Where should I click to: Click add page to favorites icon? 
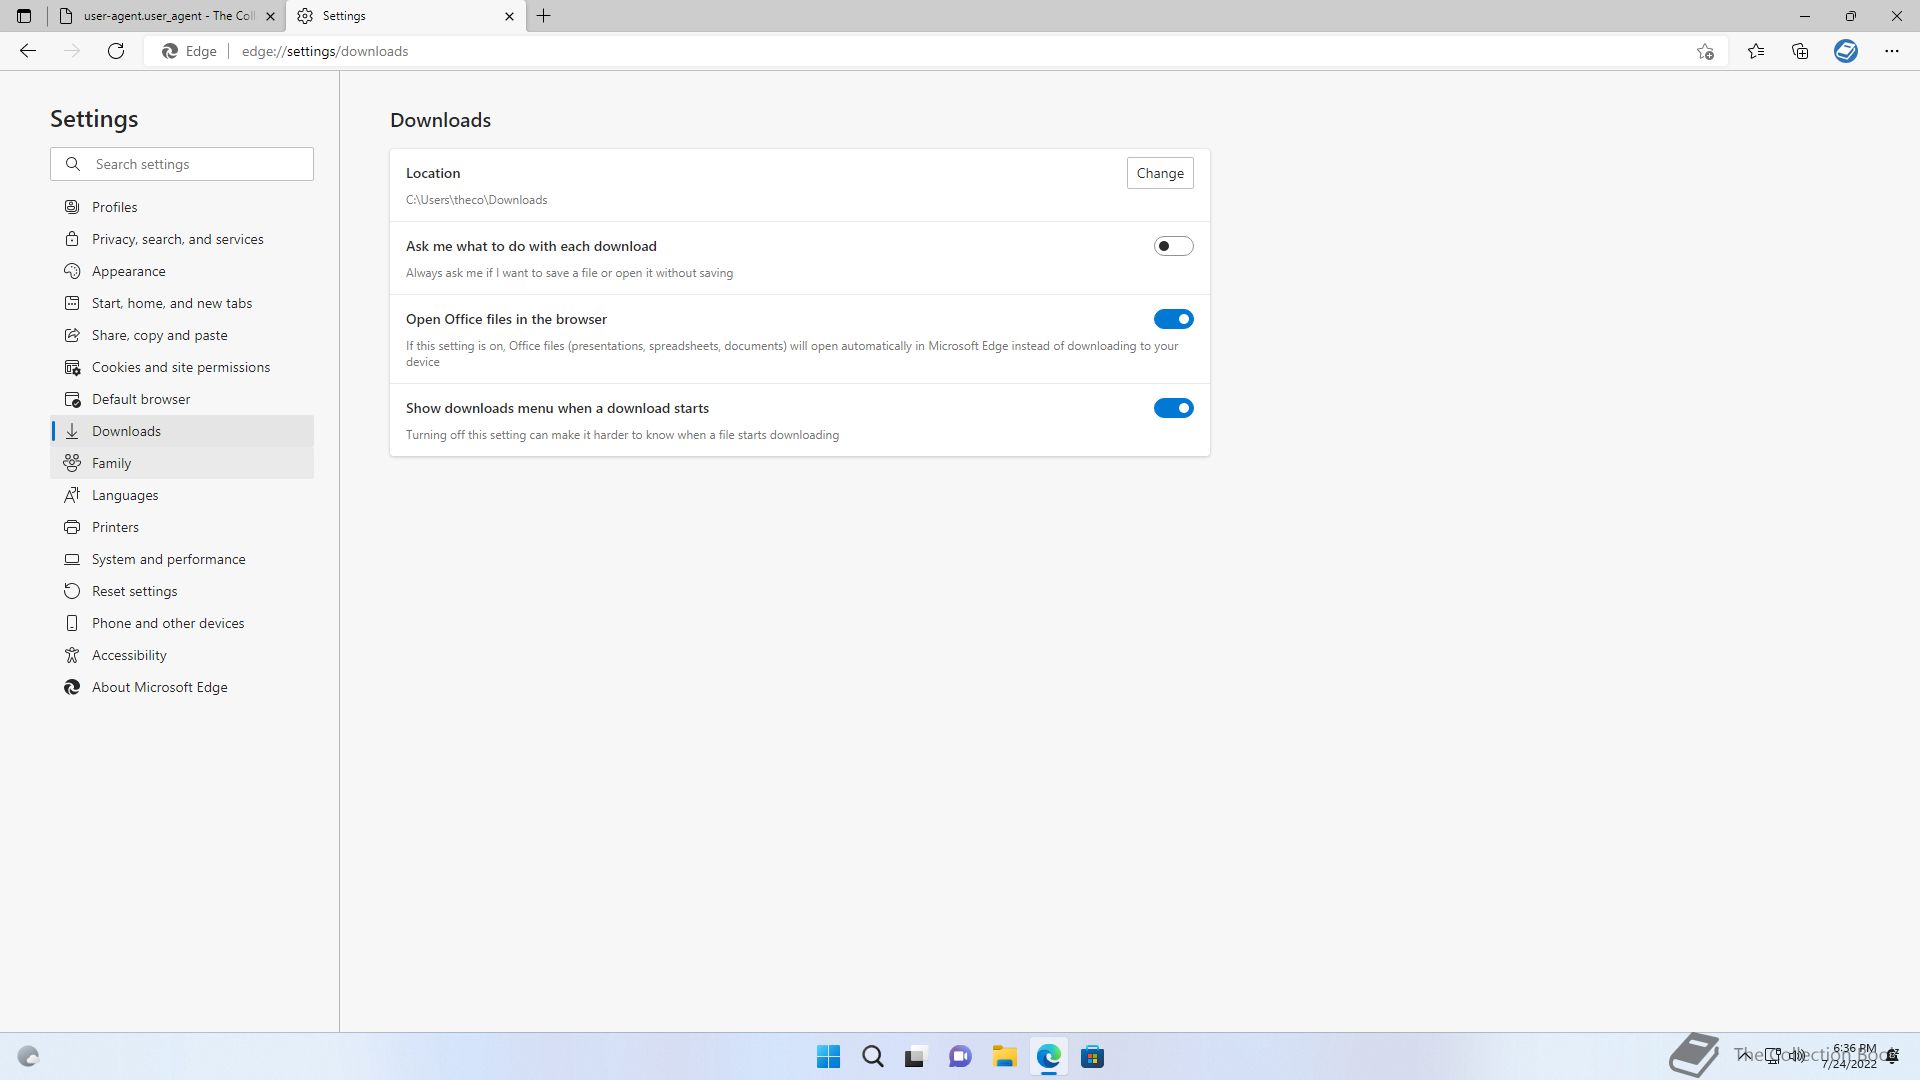click(1705, 51)
